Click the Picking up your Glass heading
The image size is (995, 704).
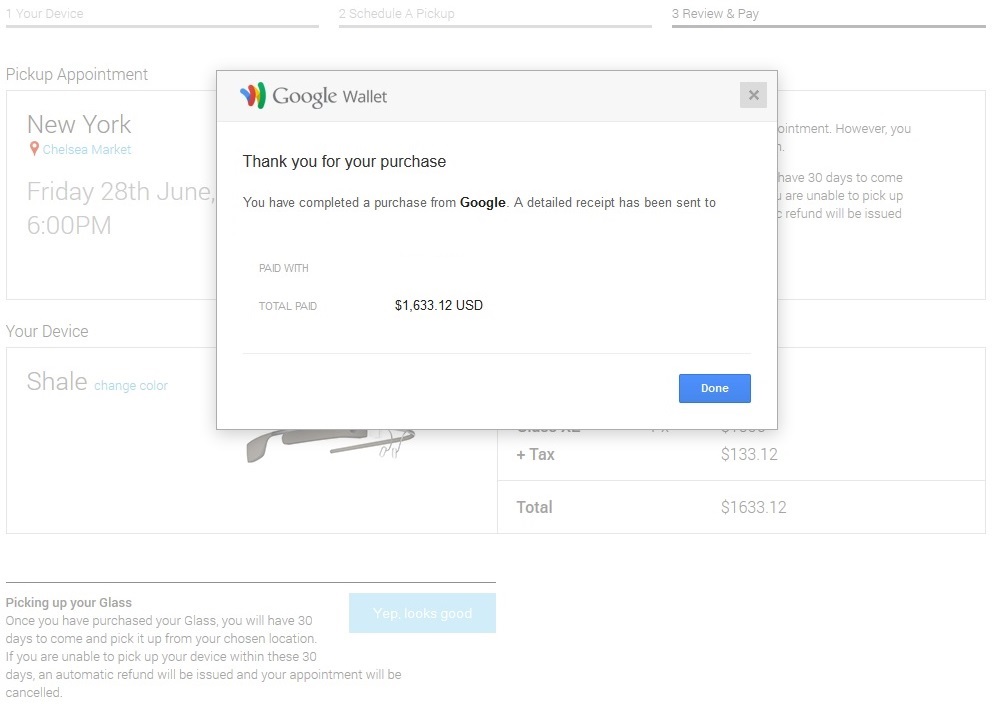pyautogui.click(x=68, y=603)
